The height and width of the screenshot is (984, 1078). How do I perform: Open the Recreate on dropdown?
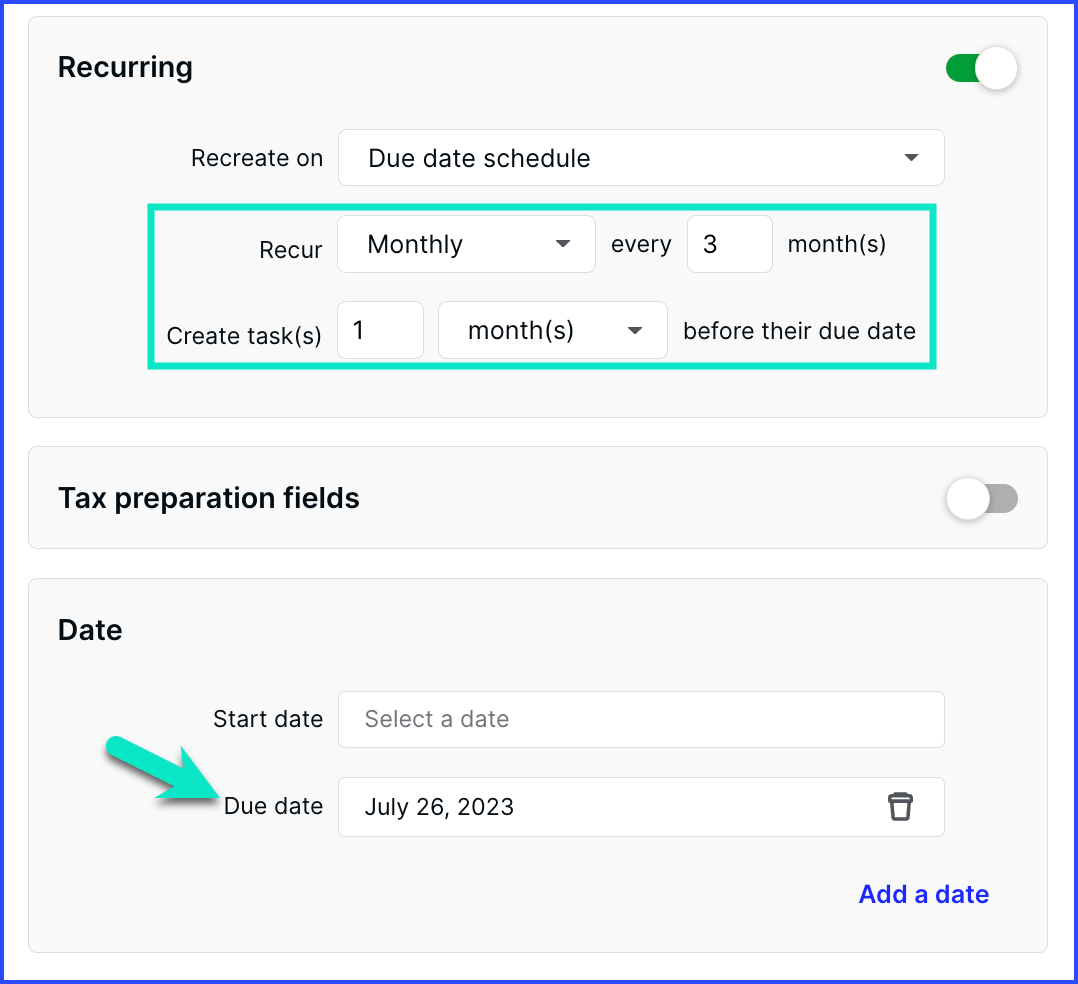pos(641,157)
